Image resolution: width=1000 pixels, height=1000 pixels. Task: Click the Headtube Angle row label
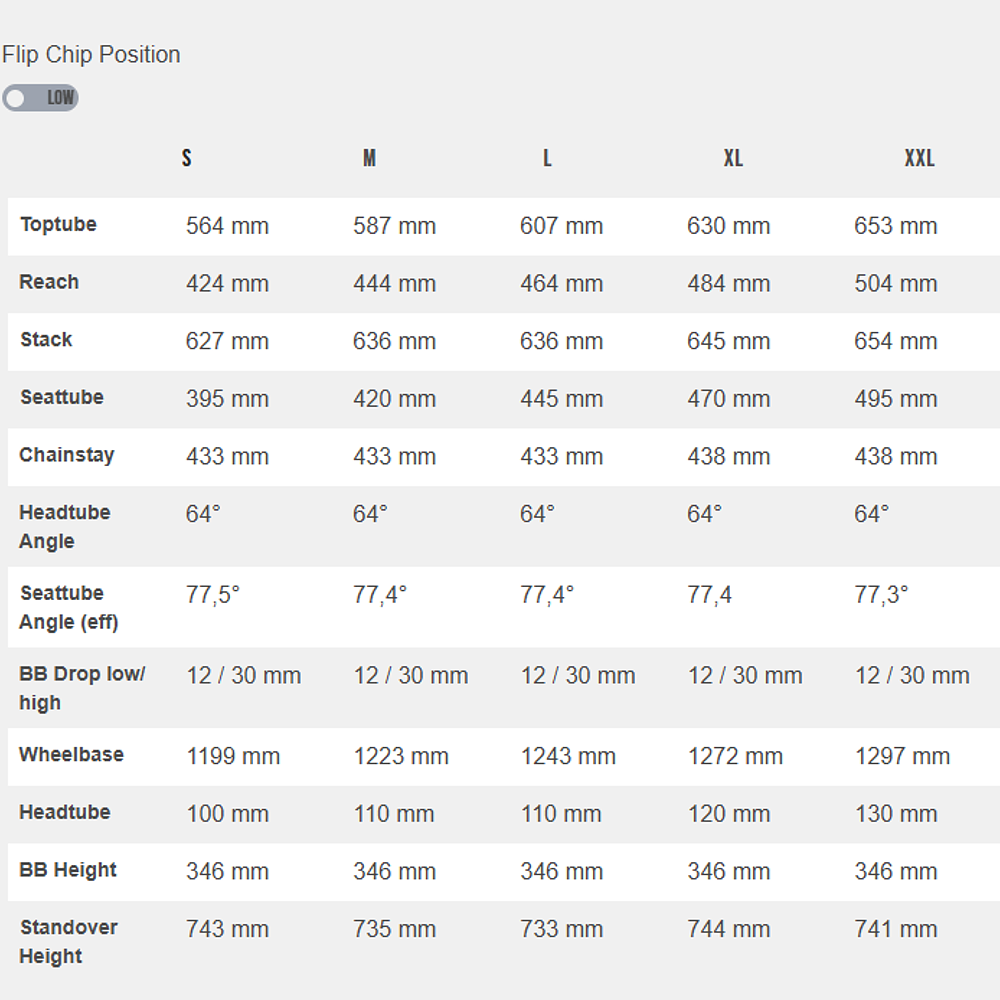[64, 527]
